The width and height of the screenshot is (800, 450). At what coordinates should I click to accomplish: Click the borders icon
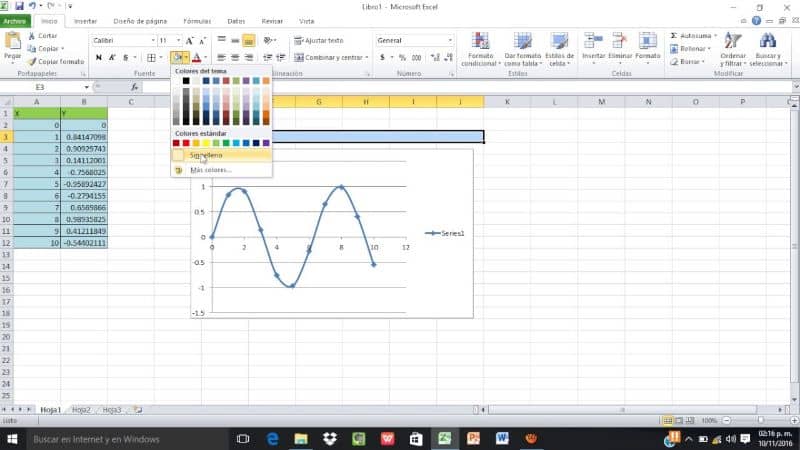click(x=152, y=58)
